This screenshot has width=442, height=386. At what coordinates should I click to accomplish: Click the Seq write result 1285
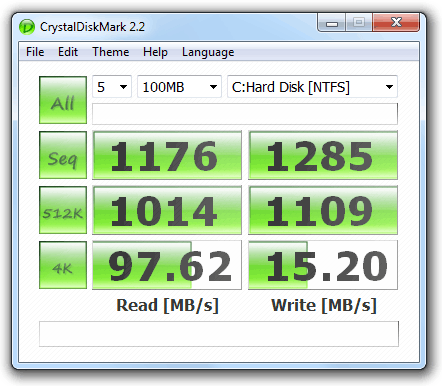323,155
